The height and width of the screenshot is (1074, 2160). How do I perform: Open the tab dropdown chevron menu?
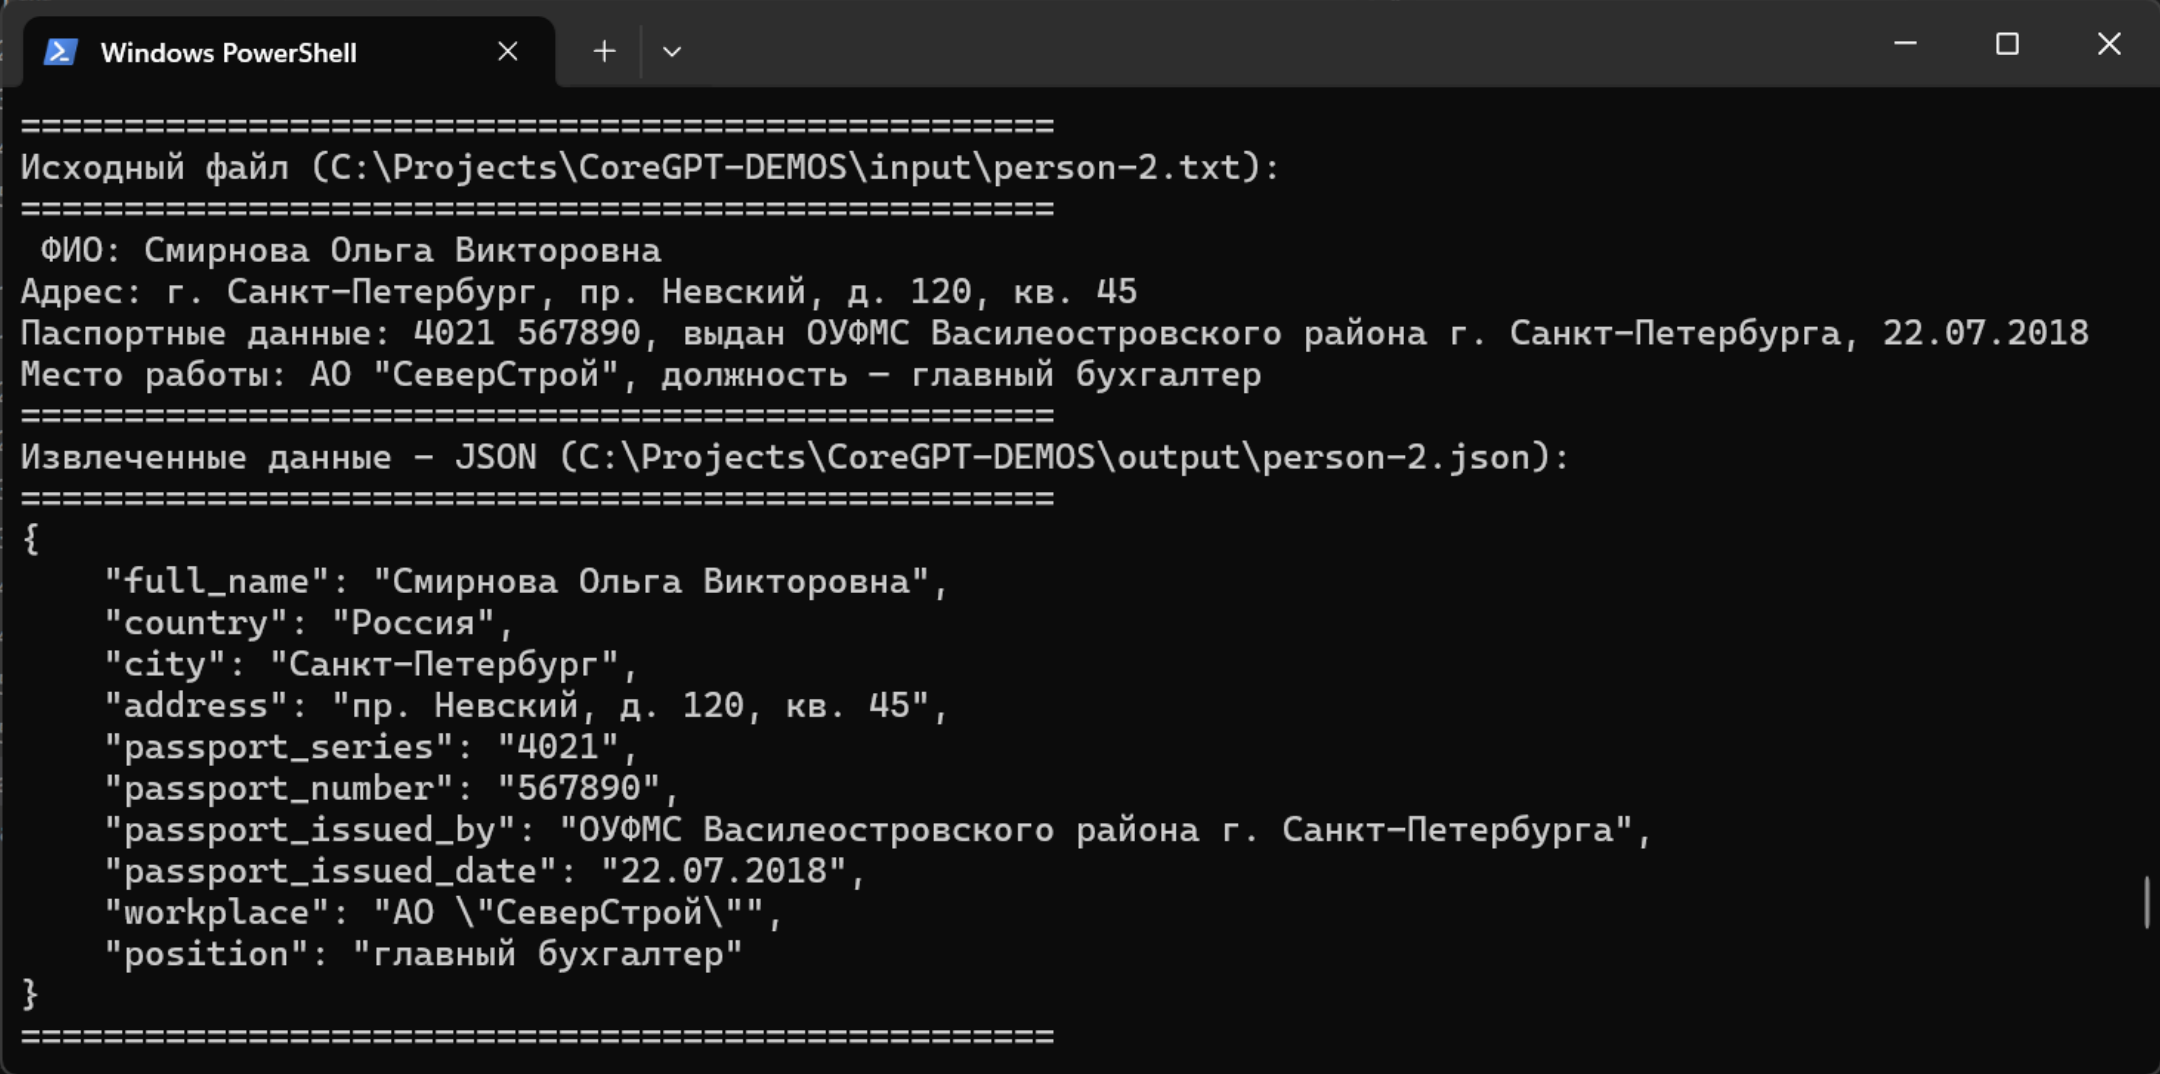[671, 51]
